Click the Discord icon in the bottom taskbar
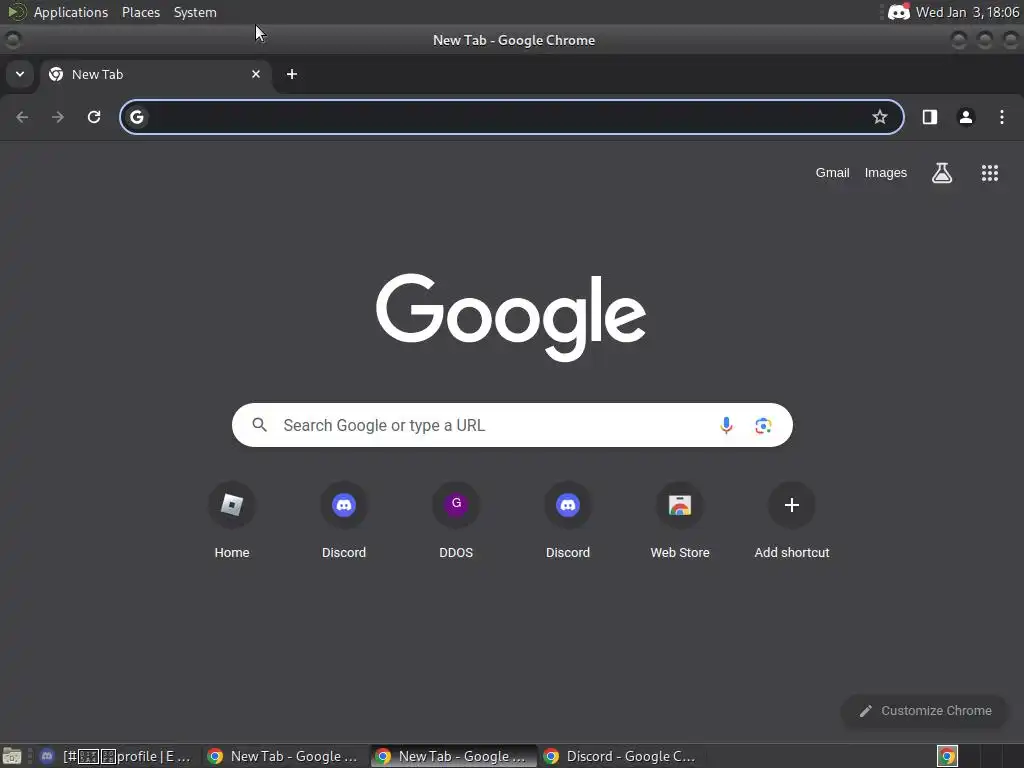1024x768 pixels. (x=47, y=756)
